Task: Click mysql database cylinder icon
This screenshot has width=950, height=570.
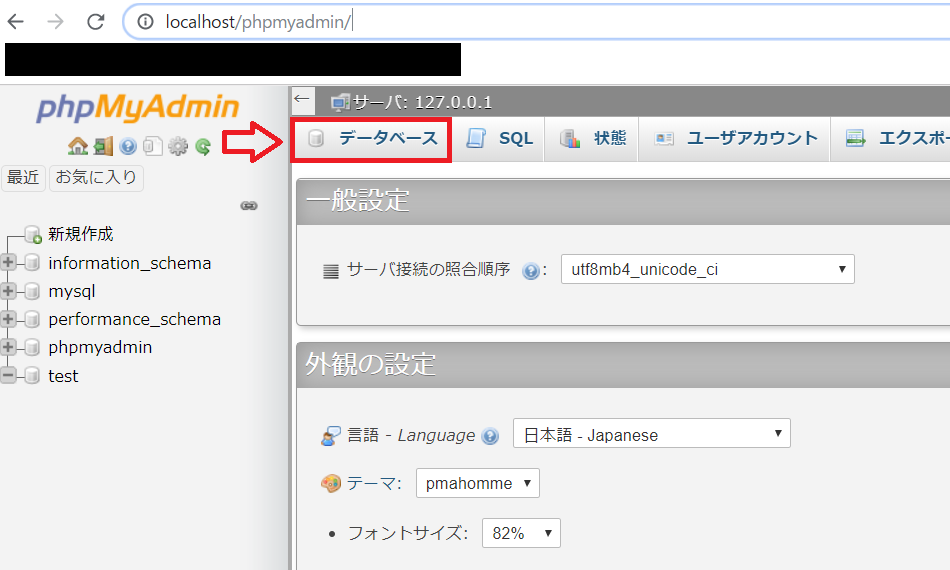Action: (32, 291)
